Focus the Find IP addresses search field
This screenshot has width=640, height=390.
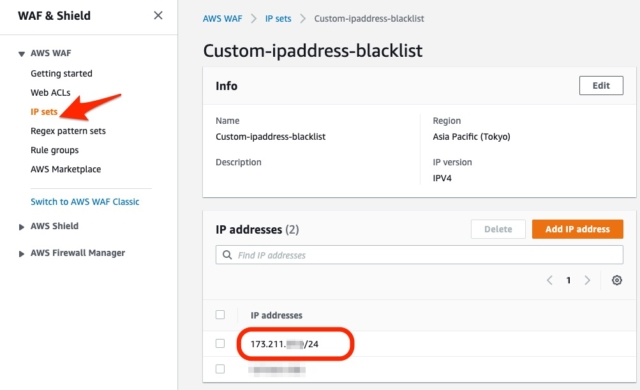[419, 255]
